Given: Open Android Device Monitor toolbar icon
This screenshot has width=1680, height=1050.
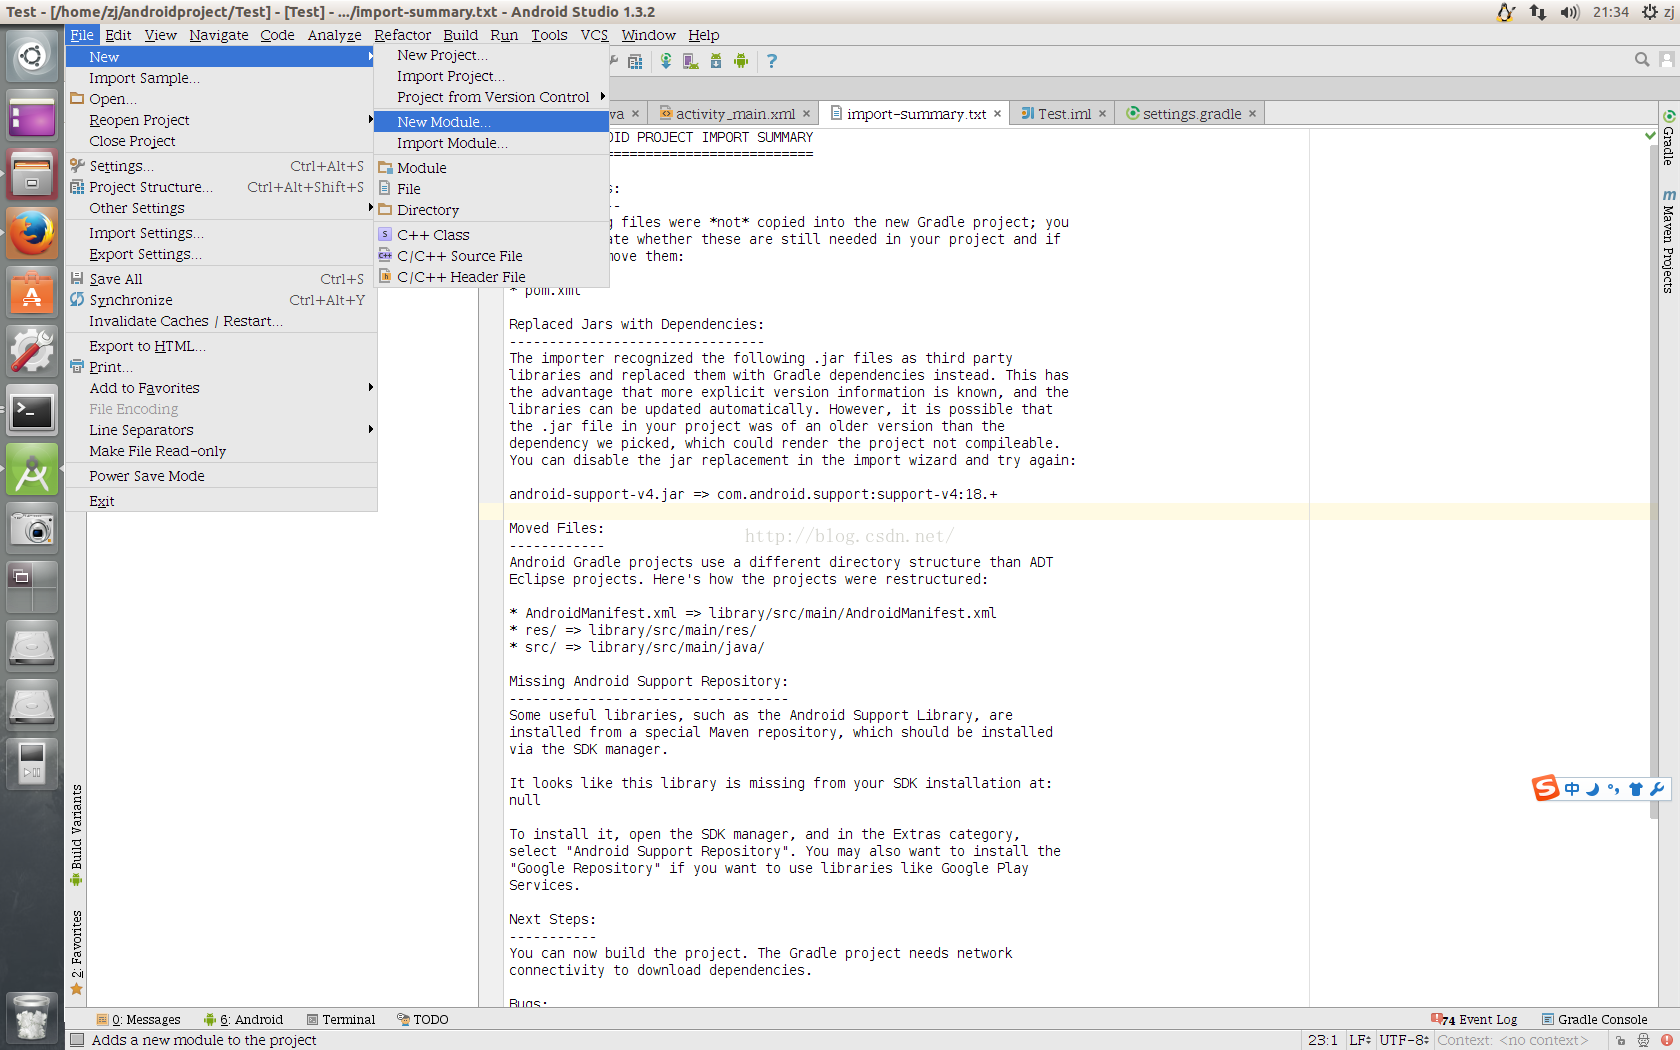Looking at the screenshot, I should pyautogui.click(x=741, y=61).
